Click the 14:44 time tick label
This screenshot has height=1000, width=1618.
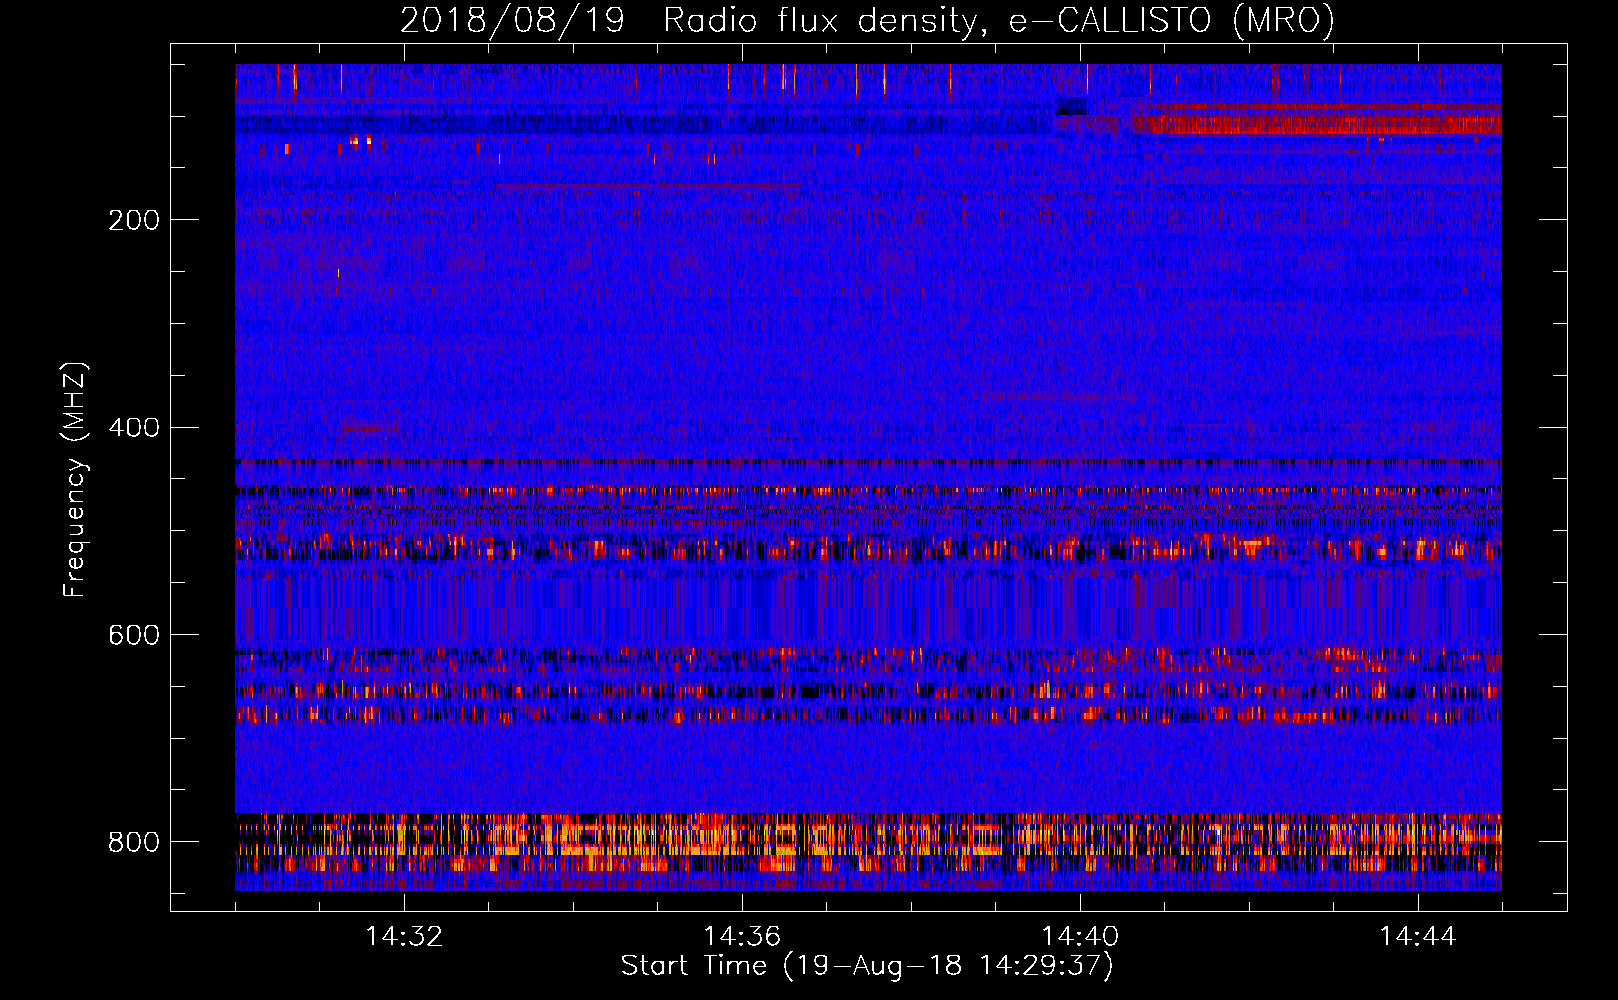coord(1418,937)
